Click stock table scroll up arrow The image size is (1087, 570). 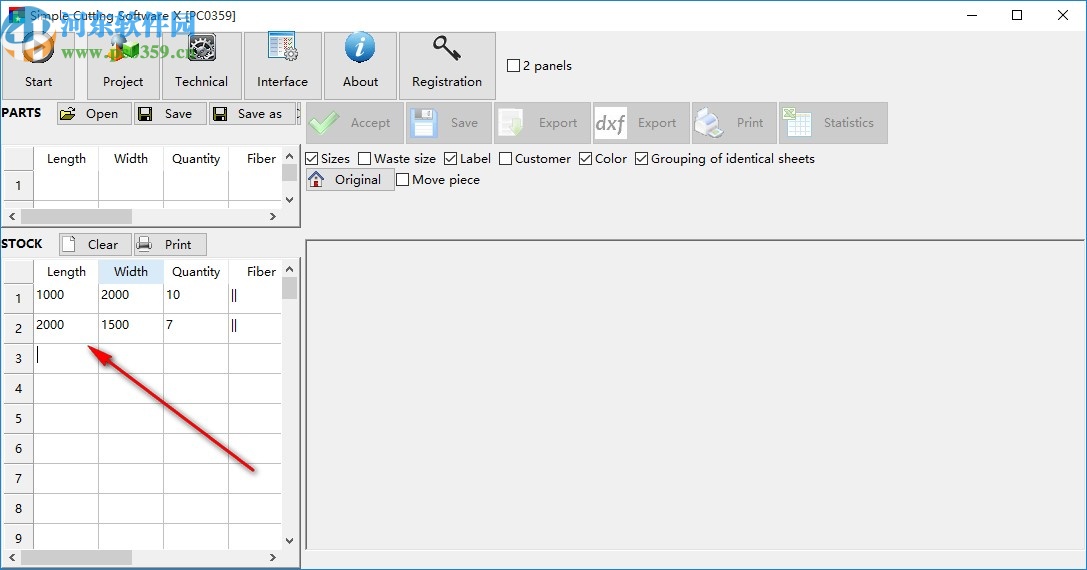pyautogui.click(x=290, y=269)
